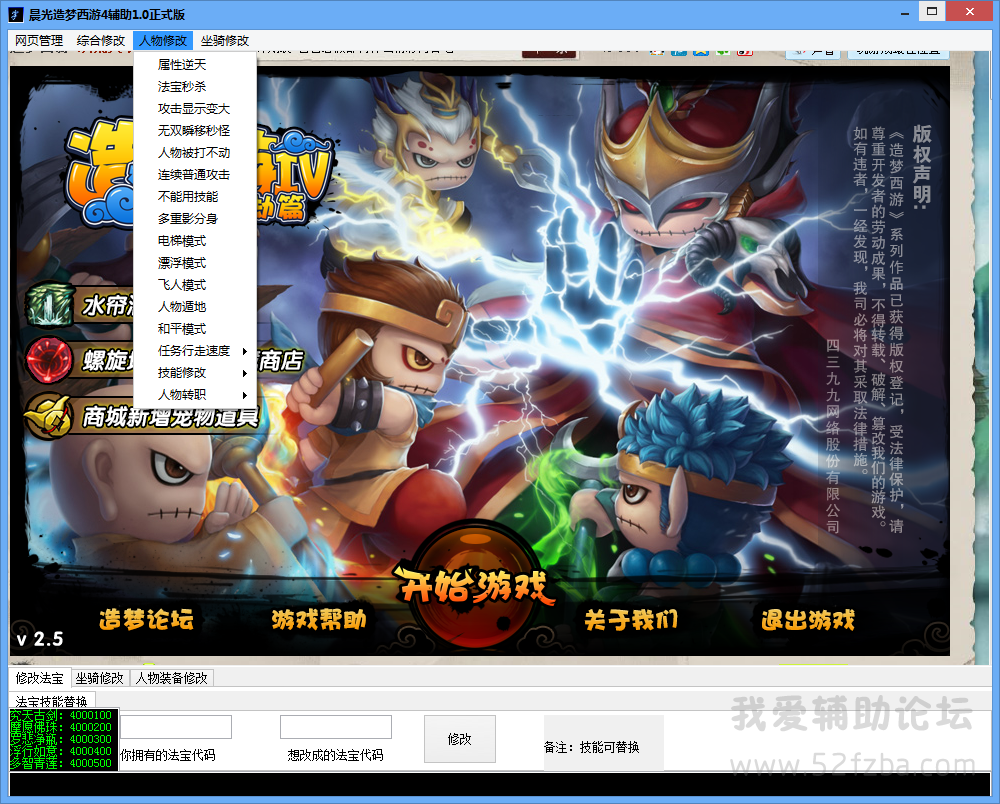Image resolution: width=1000 pixels, height=804 pixels.
Task: Open the 人物修改 menu
Action: [x=163, y=41]
